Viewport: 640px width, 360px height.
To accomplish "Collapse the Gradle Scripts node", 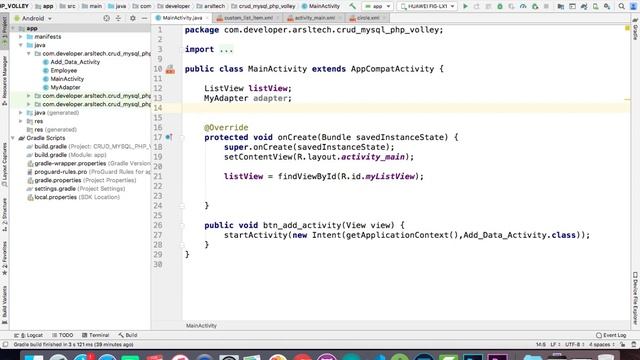I will coord(13,138).
